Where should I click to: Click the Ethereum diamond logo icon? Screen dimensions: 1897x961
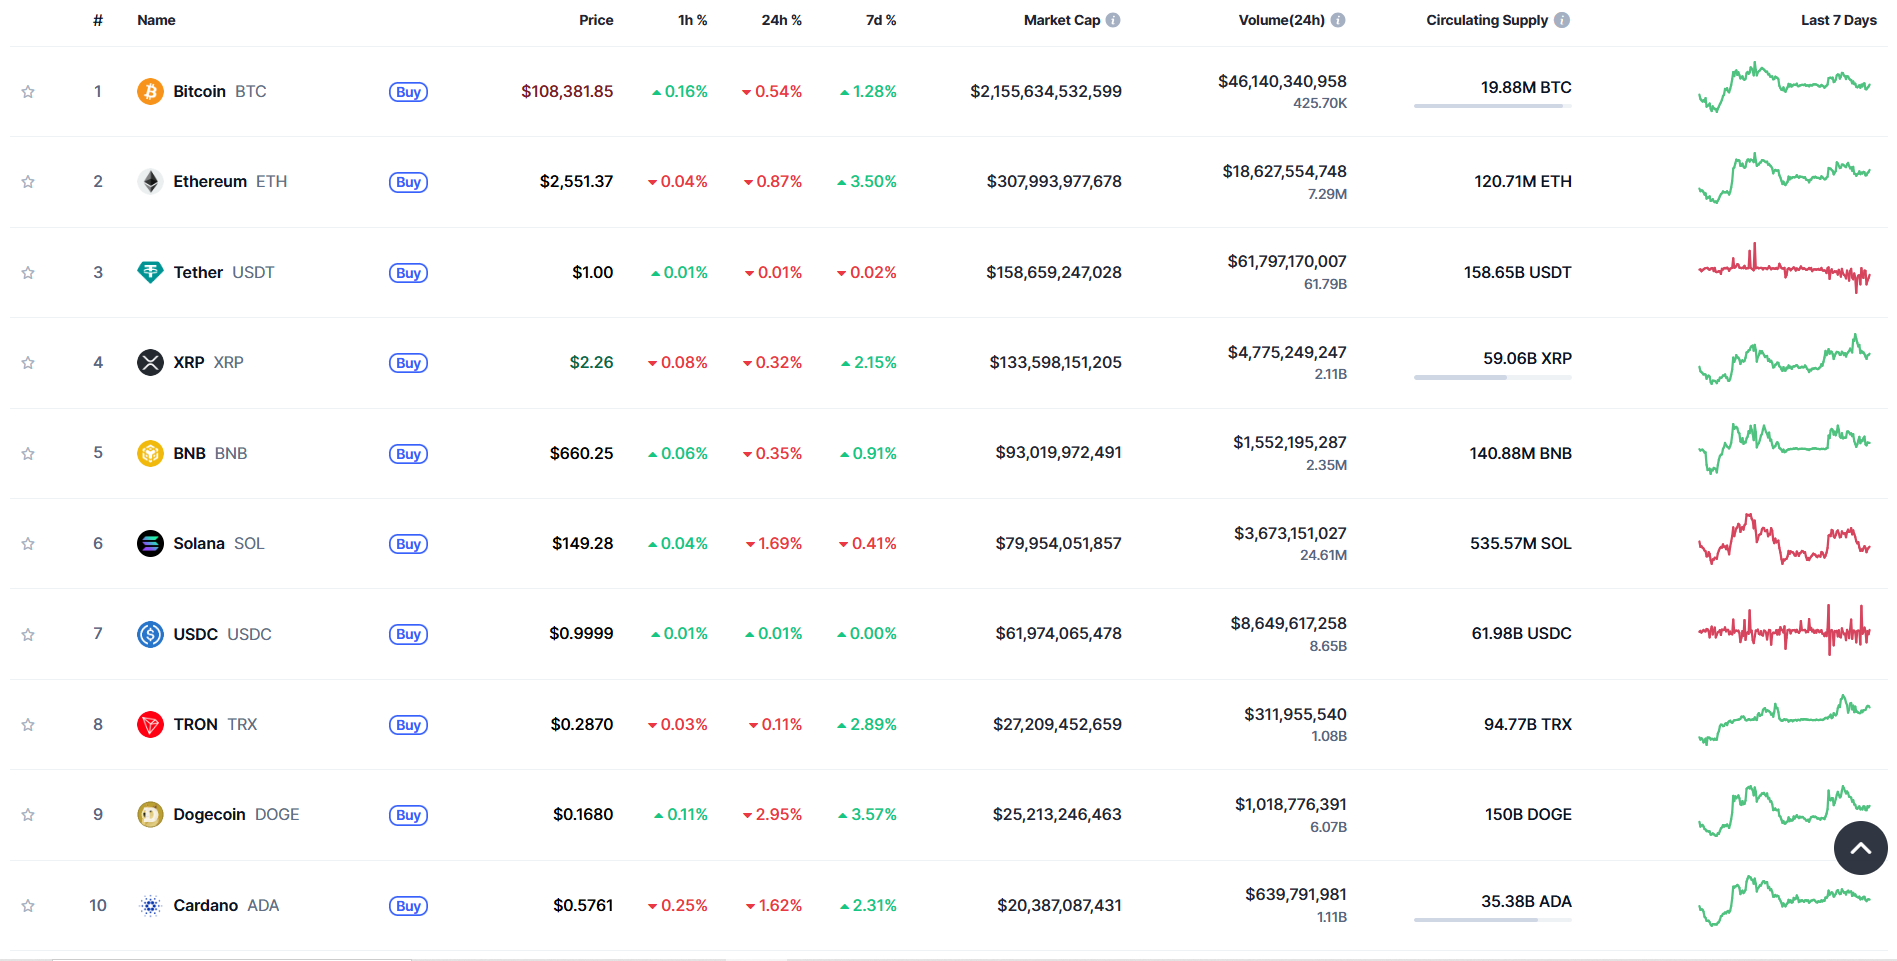pos(150,182)
